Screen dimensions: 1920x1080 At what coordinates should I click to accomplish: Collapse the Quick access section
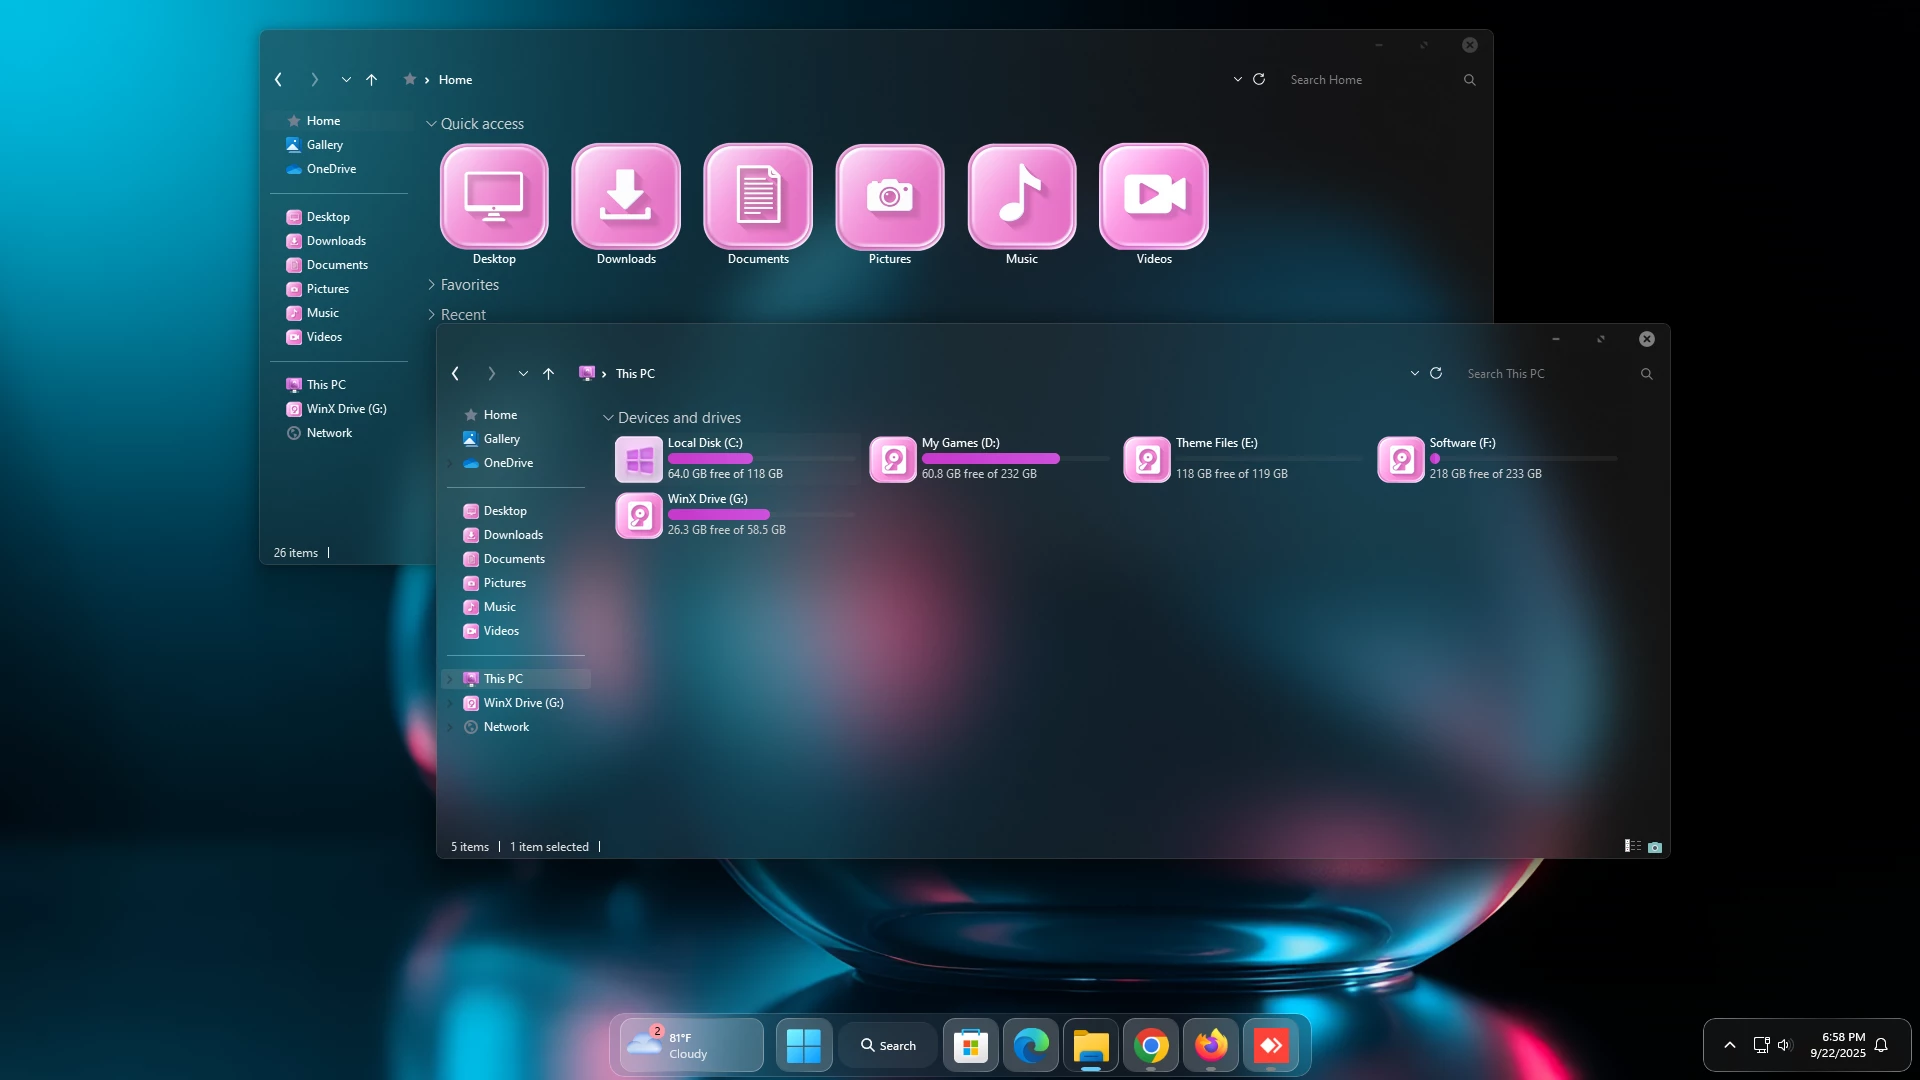pos(431,124)
